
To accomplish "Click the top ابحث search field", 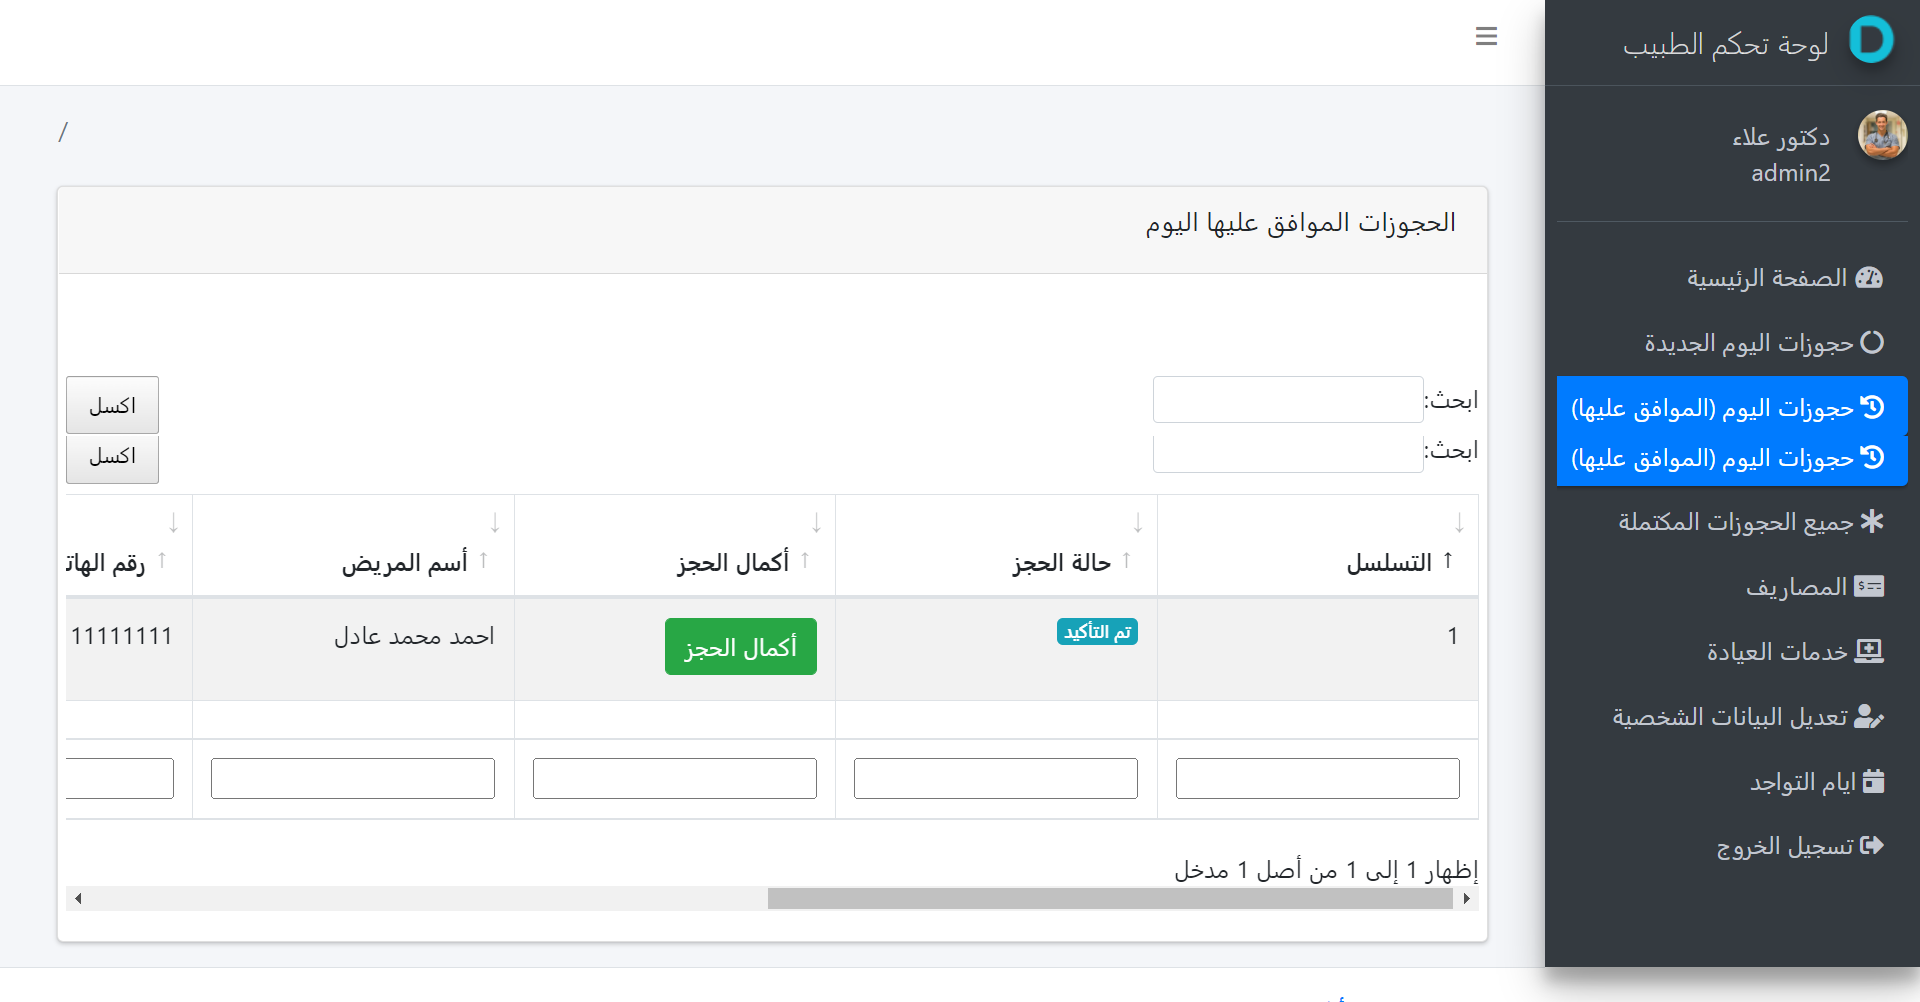I will click(x=1287, y=400).
